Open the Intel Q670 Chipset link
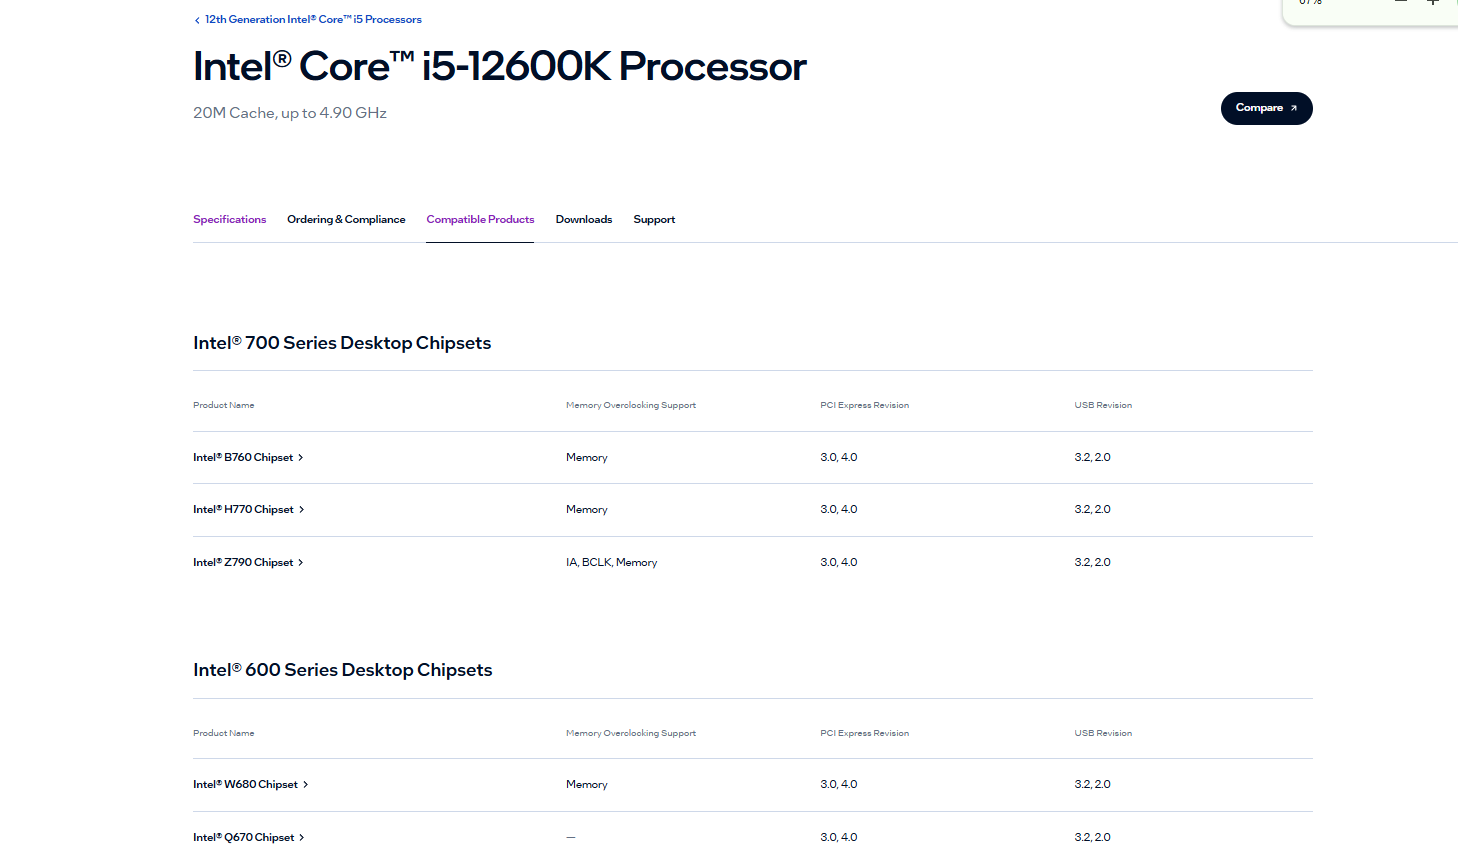This screenshot has width=1458, height=860. pos(248,837)
